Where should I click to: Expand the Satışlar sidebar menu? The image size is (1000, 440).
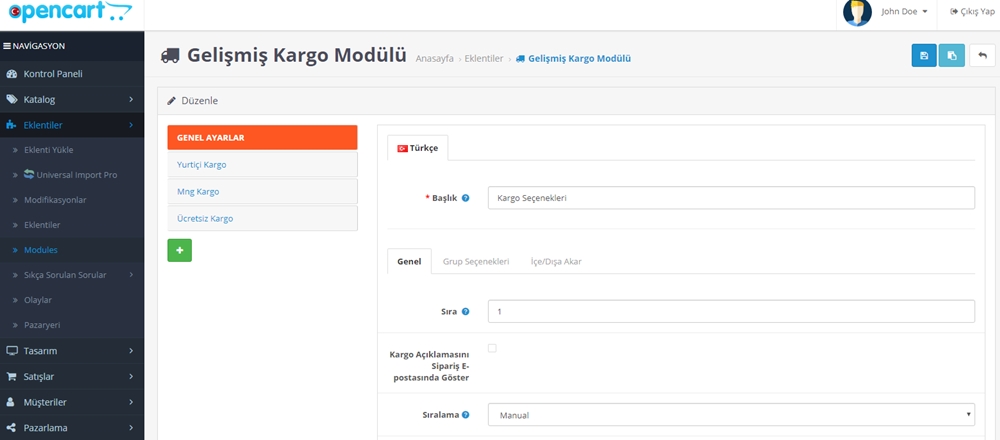coord(72,376)
